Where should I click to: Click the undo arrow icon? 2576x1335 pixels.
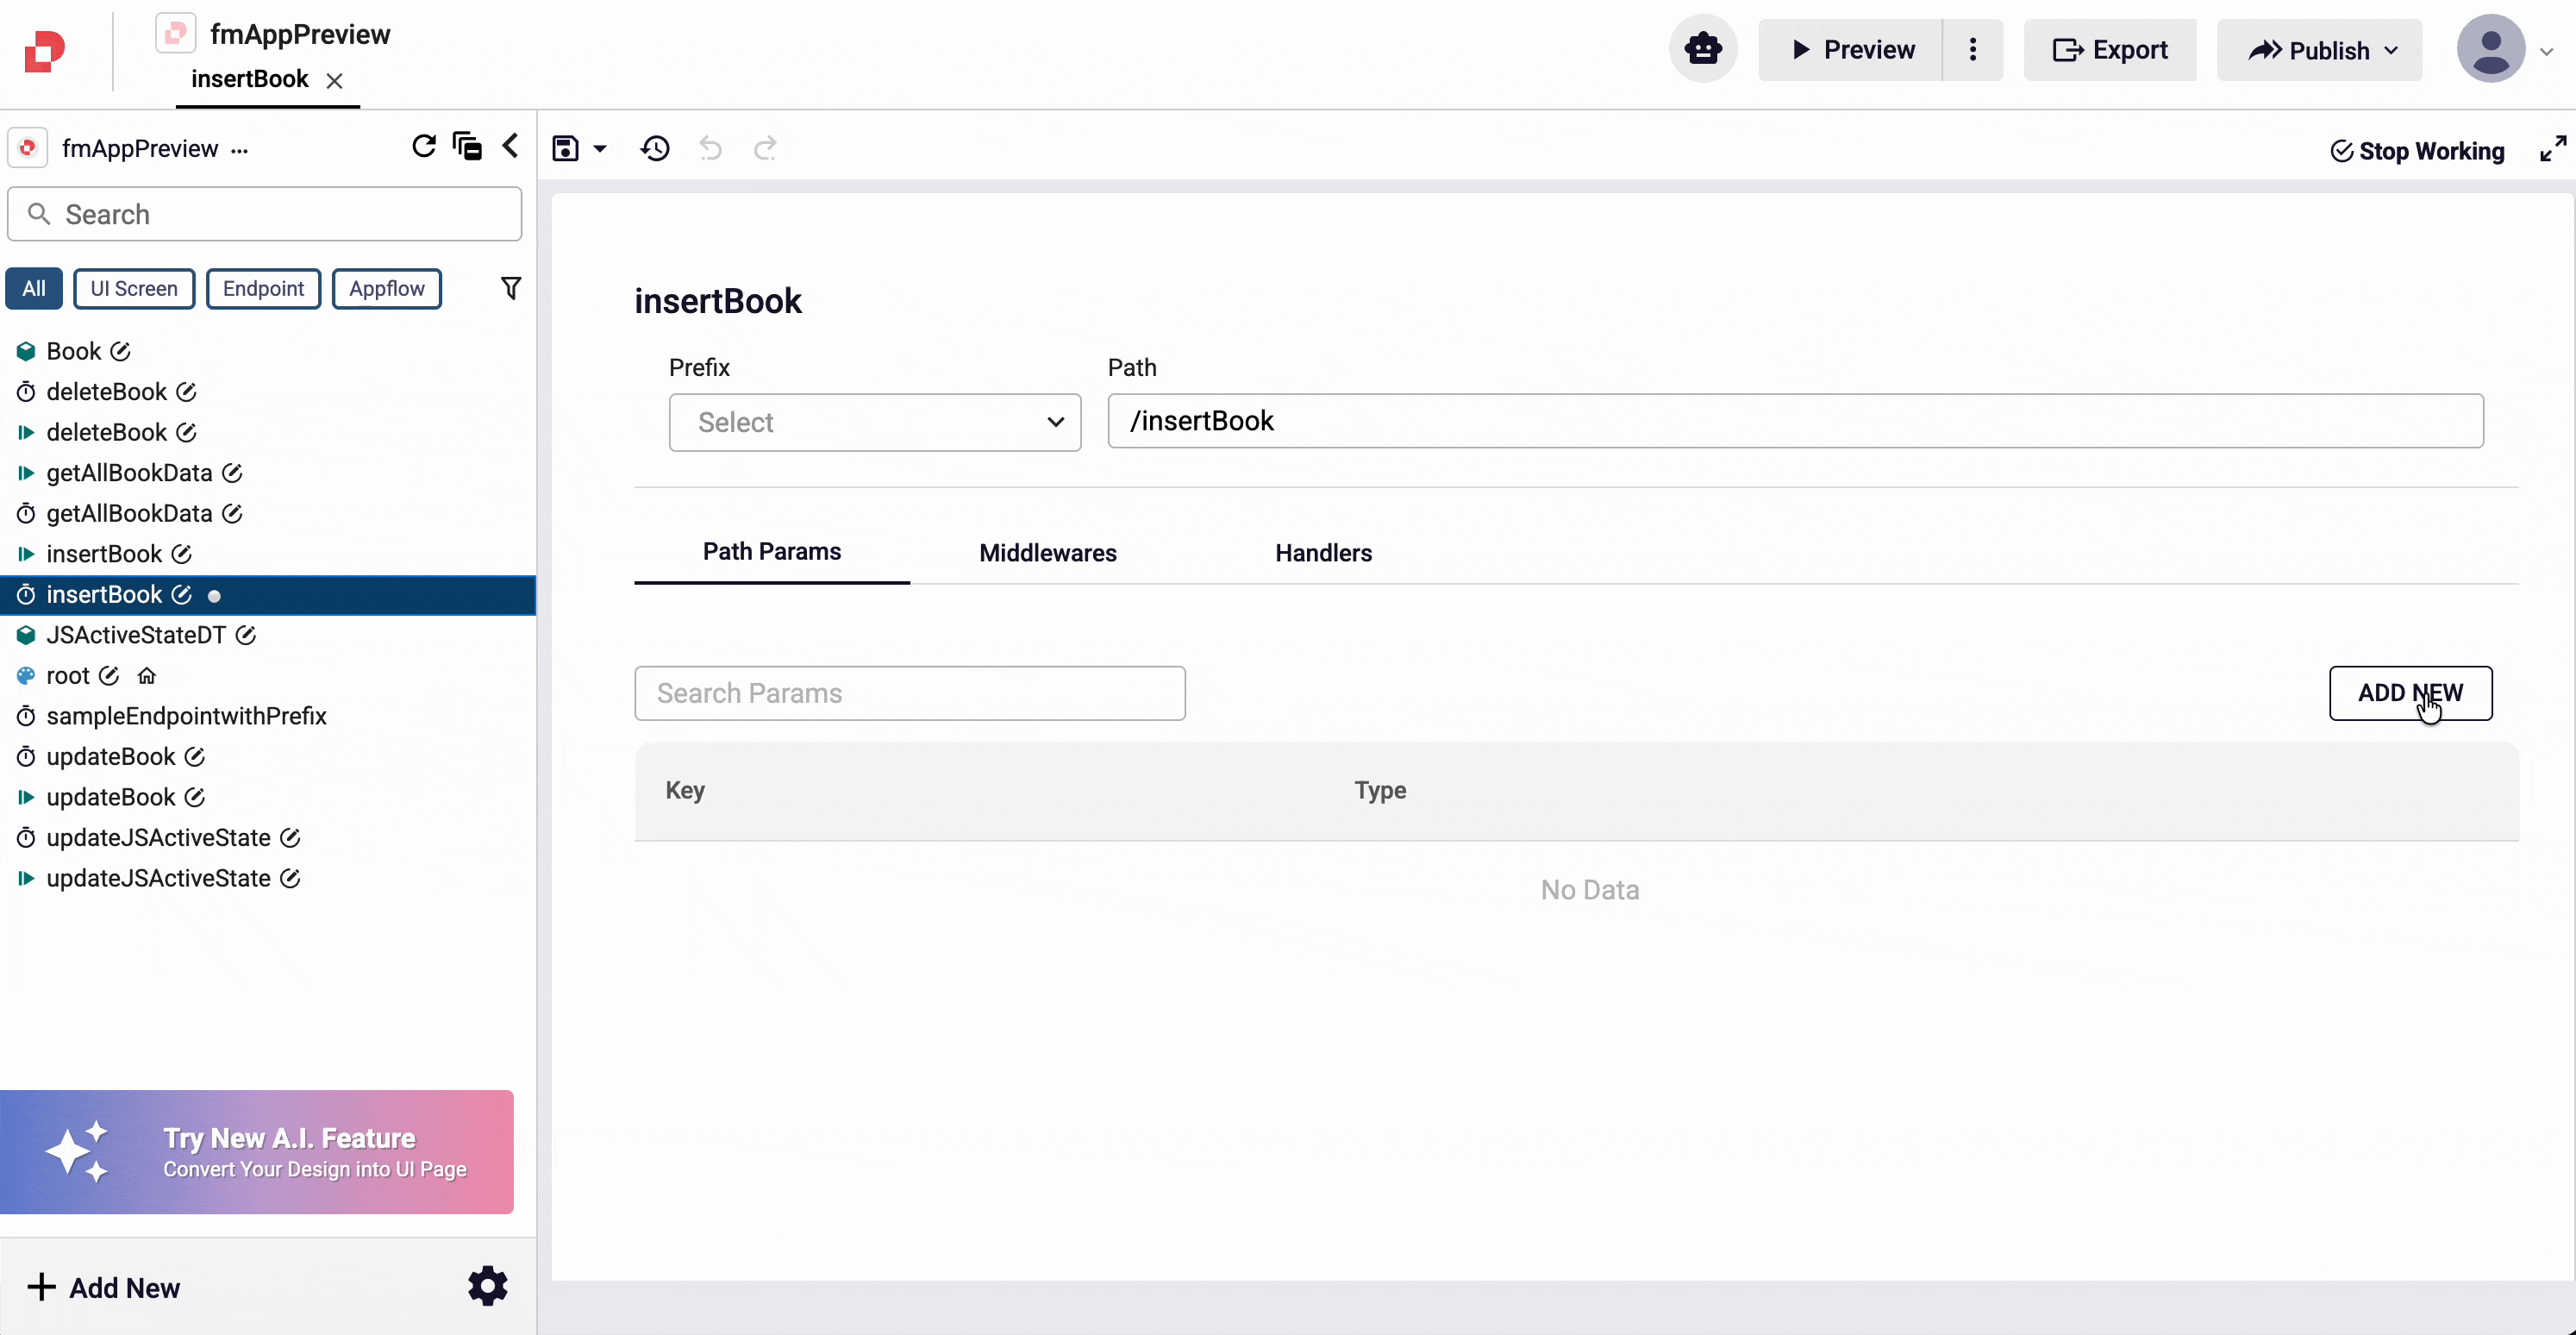[710, 149]
